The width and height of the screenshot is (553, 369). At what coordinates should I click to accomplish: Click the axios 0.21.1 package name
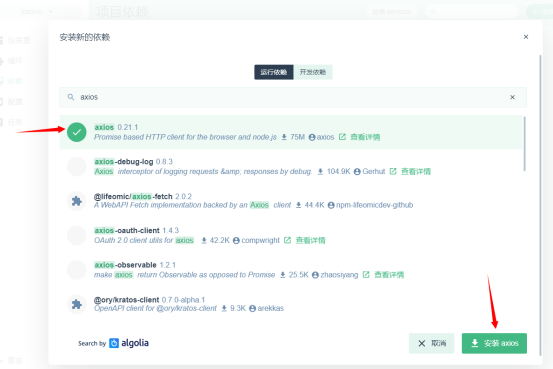coord(104,127)
